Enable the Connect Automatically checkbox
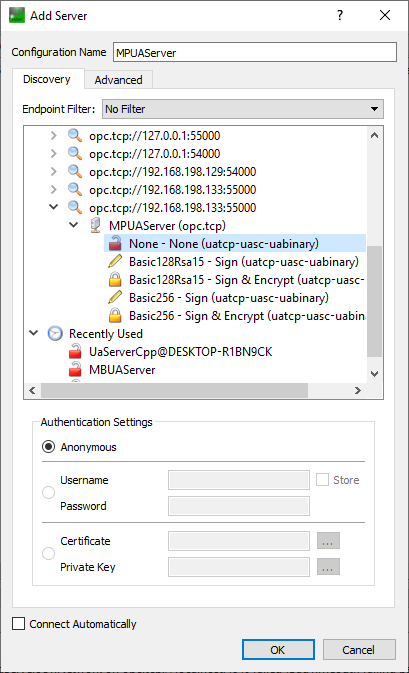Image resolution: width=409 pixels, height=673 pixels. pos(18,624)
